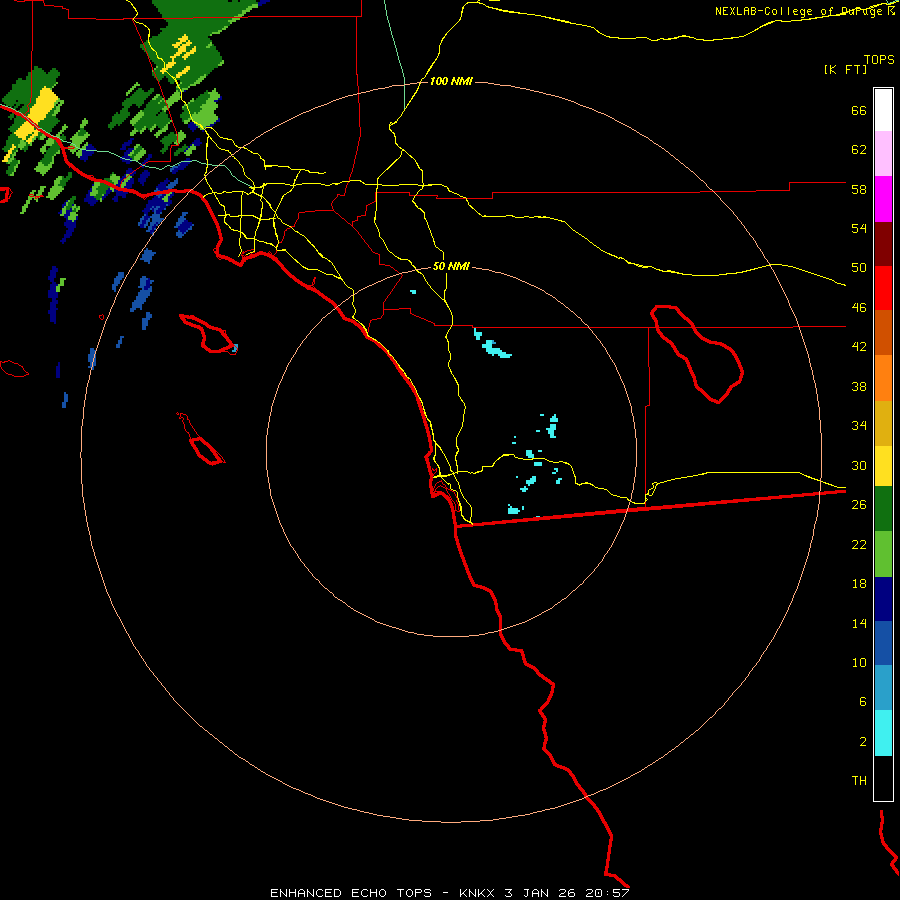Screen dimensions: 900x900
Task: Click the dark red (maroon) legend swatch
Action: click(x=883, y=244)
